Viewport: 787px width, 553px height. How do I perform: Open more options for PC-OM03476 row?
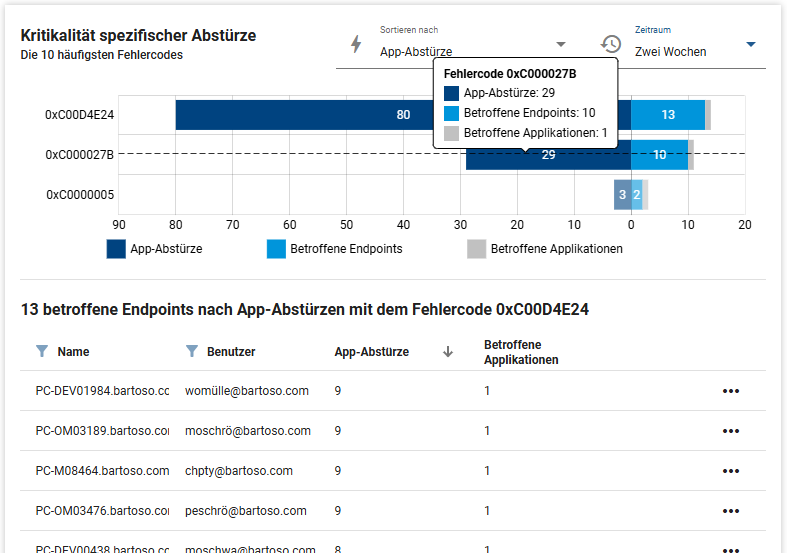(730, 511)
